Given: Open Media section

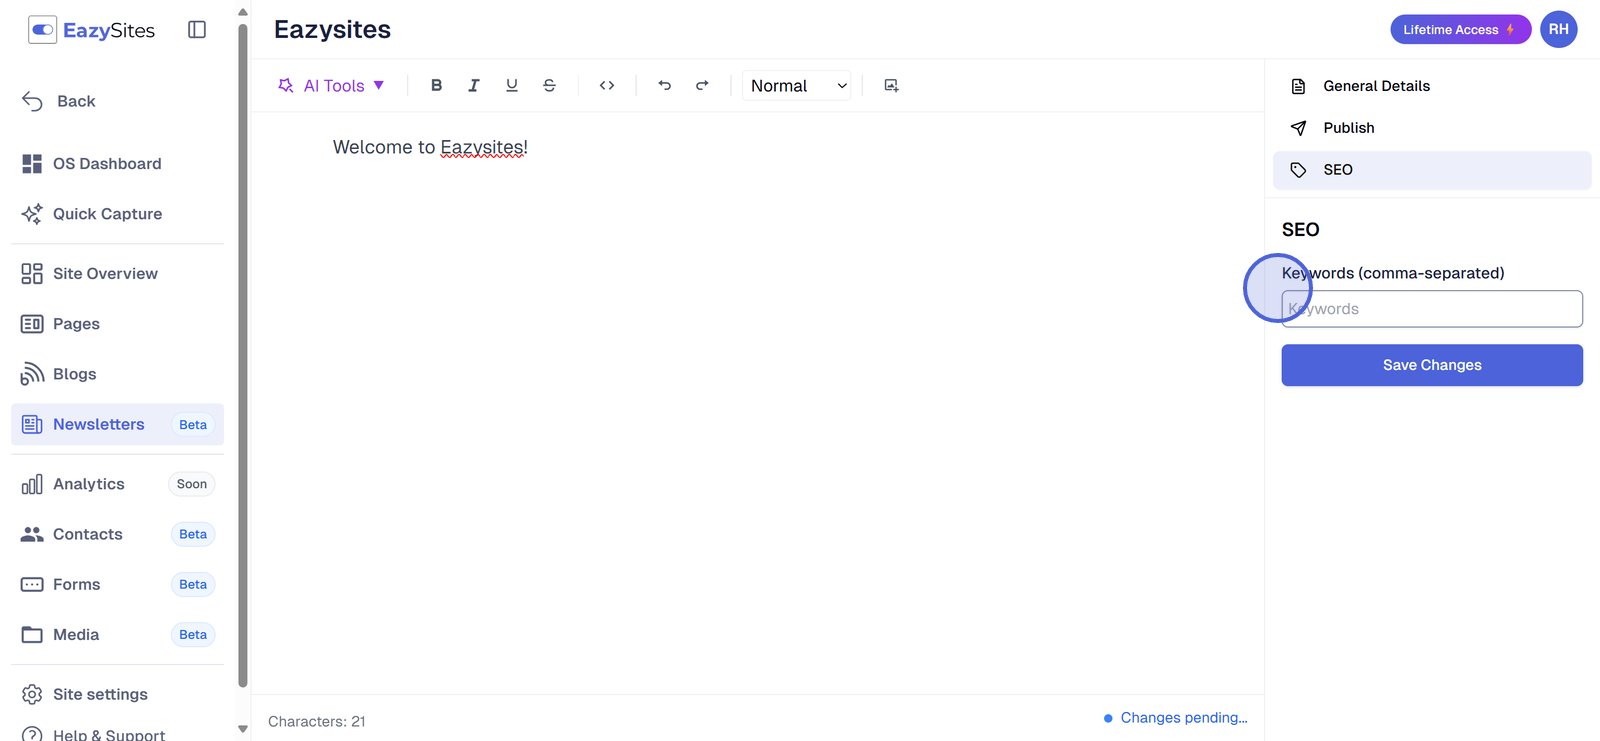Looking at the screenshot, I should click(x=117, y=634).
